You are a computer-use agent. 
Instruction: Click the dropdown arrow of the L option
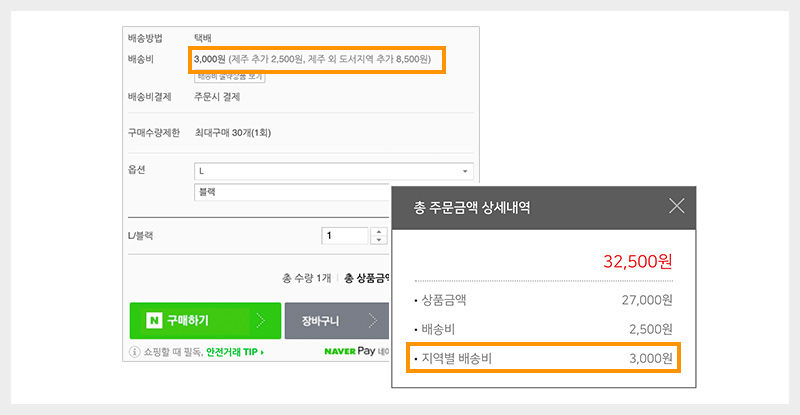465,171
